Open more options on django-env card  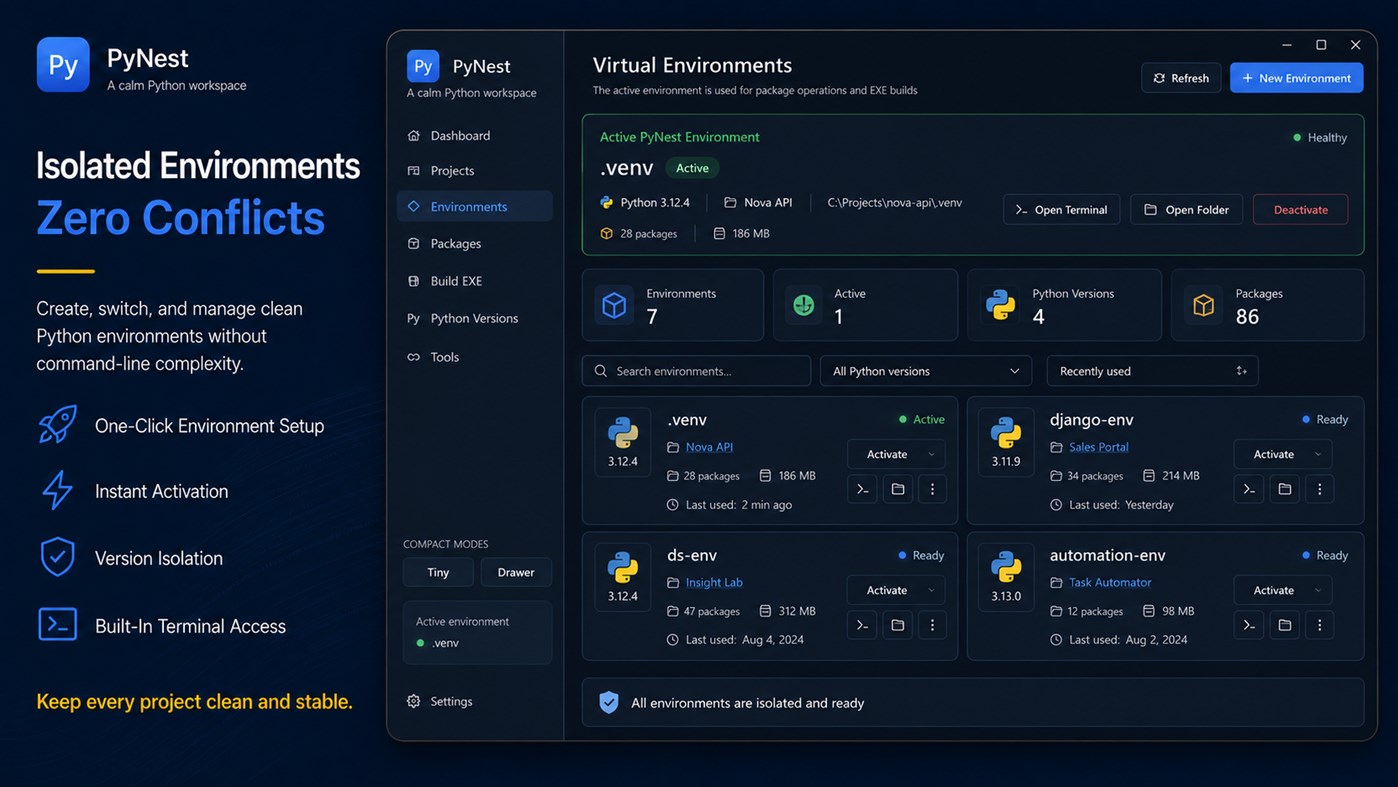coord(1320,489)
